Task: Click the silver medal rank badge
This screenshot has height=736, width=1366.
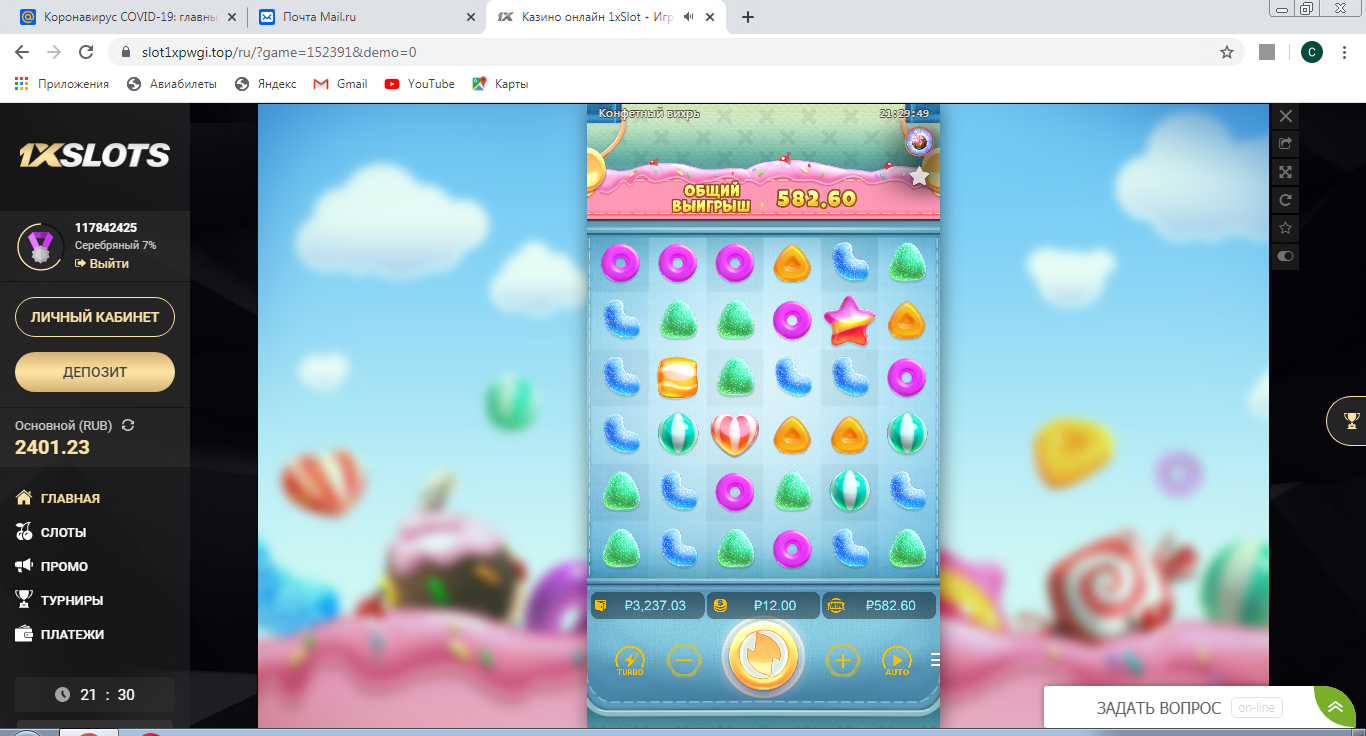Action: (41, 246)
